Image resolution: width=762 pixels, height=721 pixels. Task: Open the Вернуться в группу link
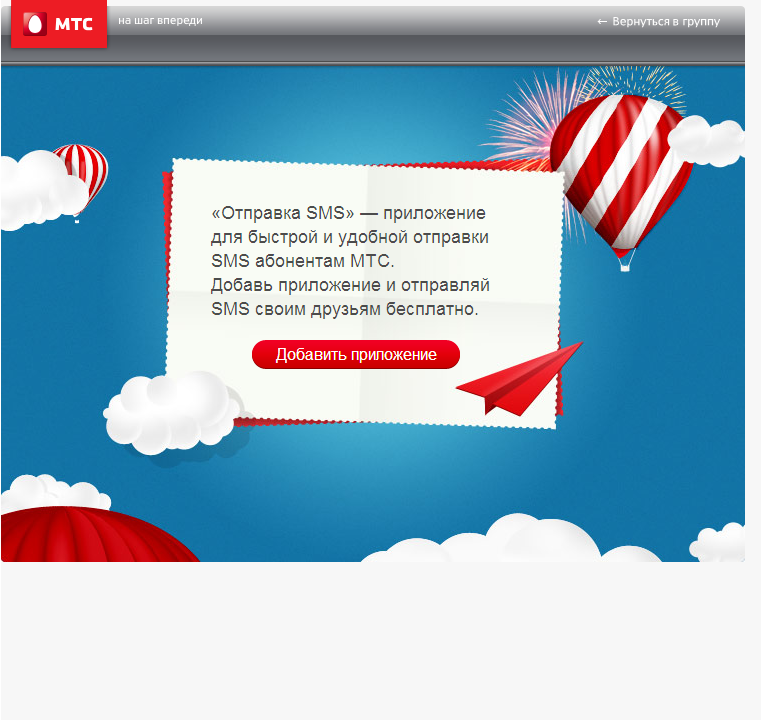pos(665,21)
